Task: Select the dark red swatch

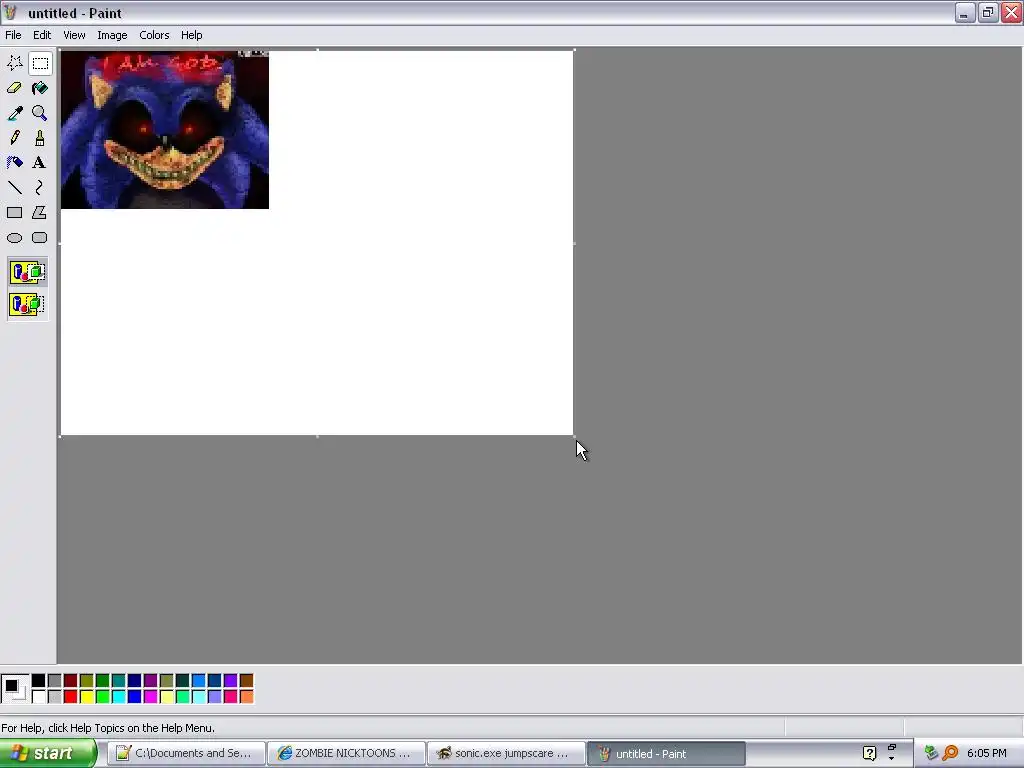Action: point(71,681)
